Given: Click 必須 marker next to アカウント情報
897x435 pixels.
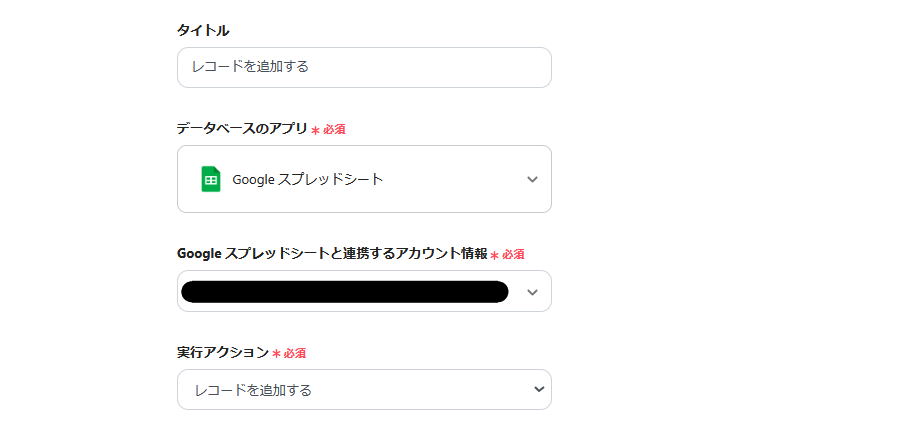Looking at the screenshot, I should [513, 255].
